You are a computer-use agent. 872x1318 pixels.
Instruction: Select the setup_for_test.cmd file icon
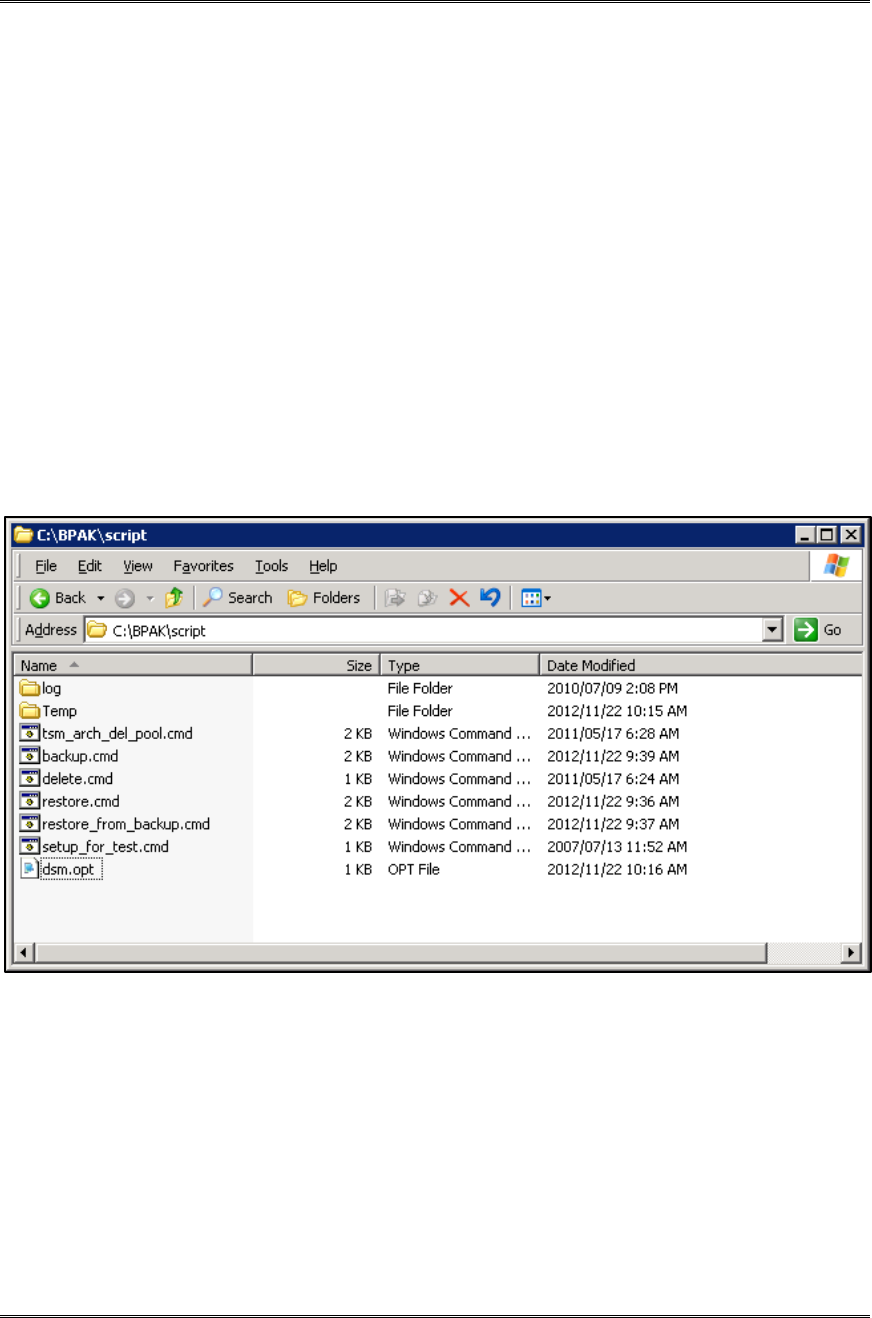click(29, 847)
